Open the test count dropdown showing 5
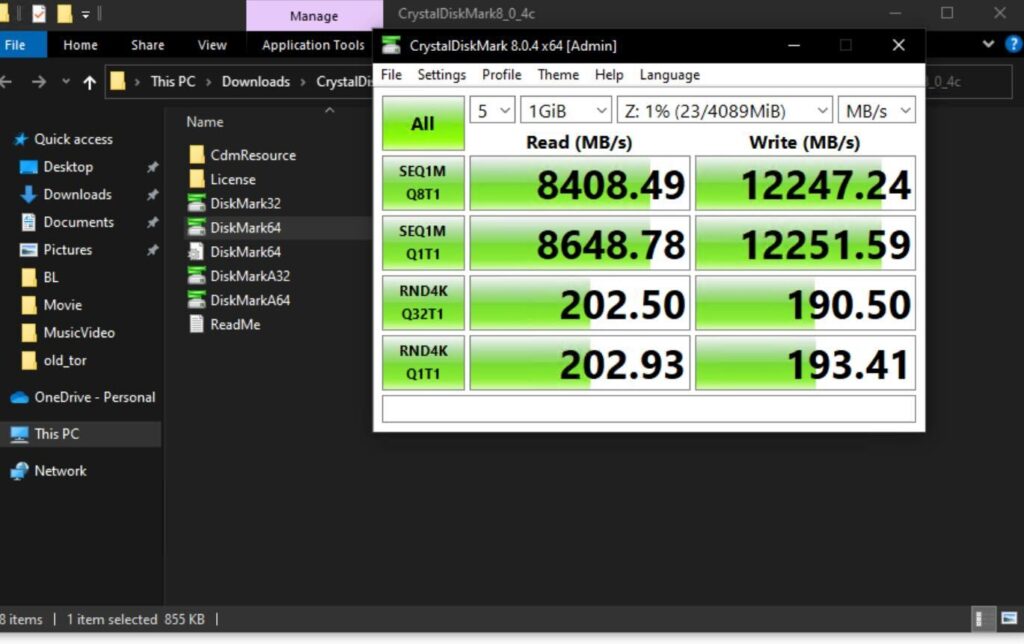 tap(492, 110)
